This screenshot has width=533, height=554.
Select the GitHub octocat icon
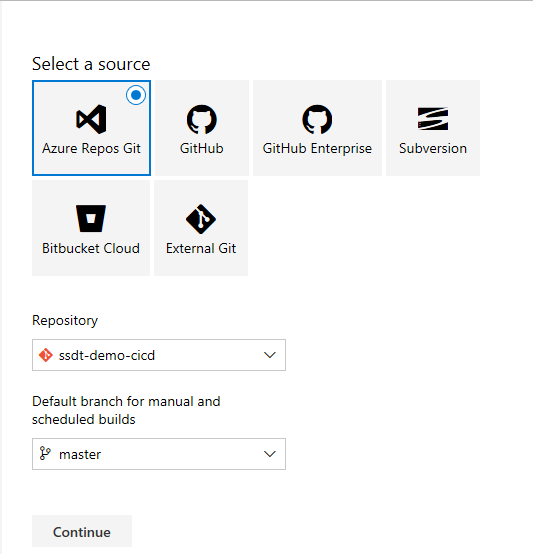click(x=202, y=119)
